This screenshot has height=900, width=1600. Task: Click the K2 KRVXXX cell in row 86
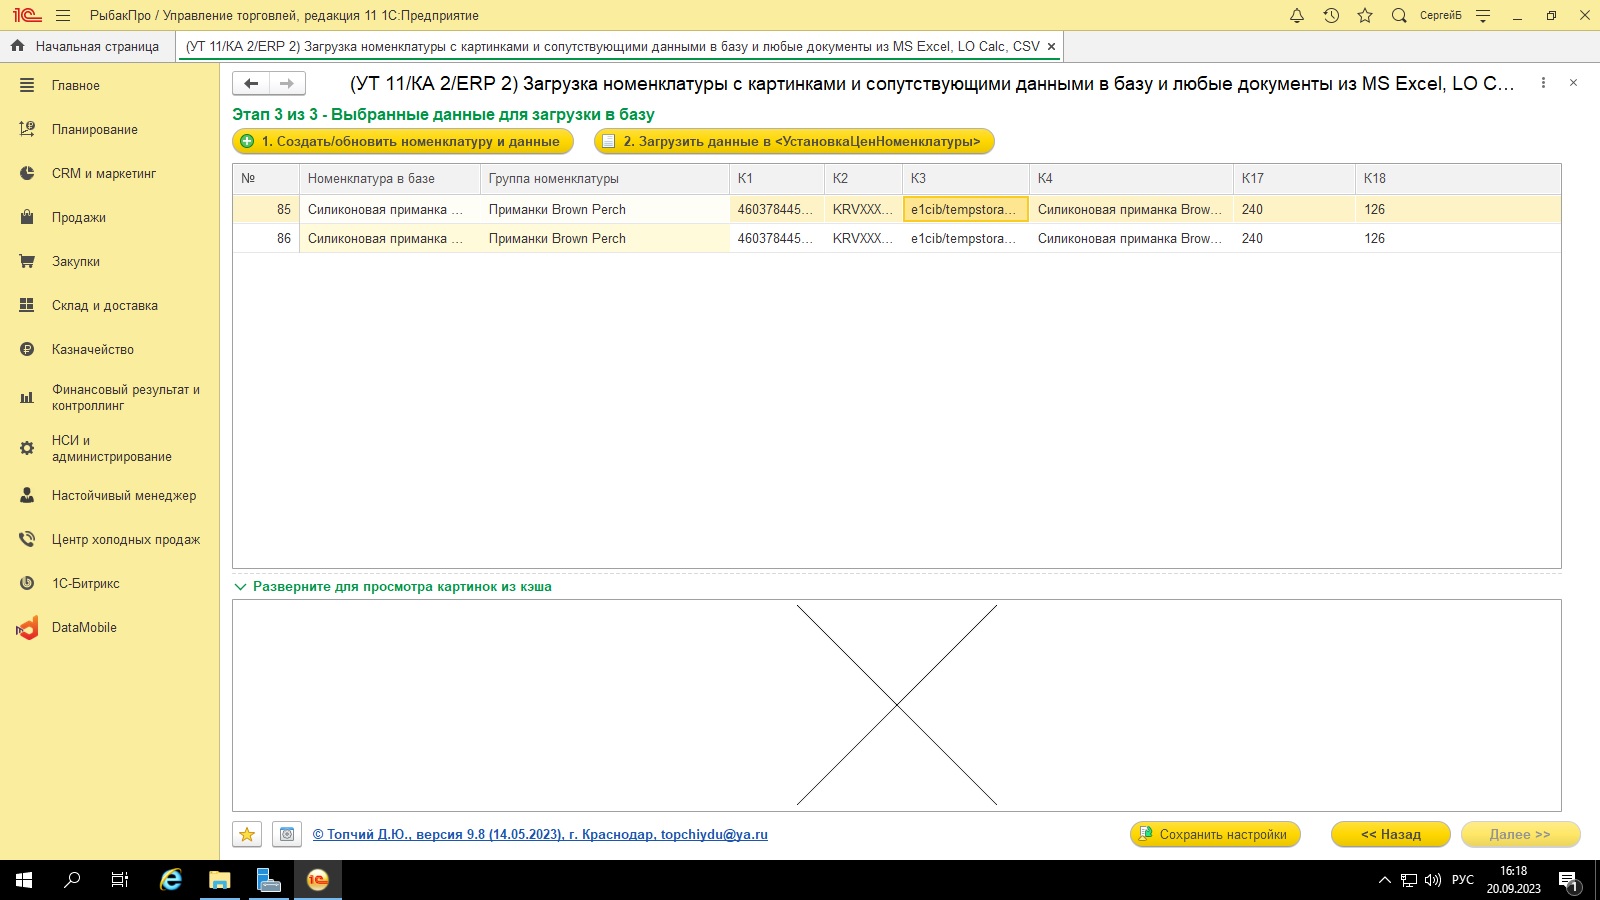pyautogui.click(x=864, y=238)
